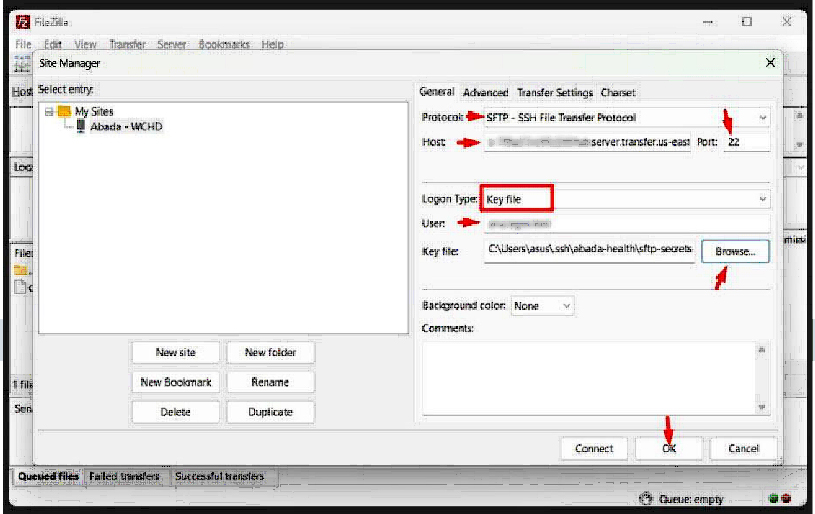Click the New site button
This screenshot has height=514, width=815.
[176, 352]
